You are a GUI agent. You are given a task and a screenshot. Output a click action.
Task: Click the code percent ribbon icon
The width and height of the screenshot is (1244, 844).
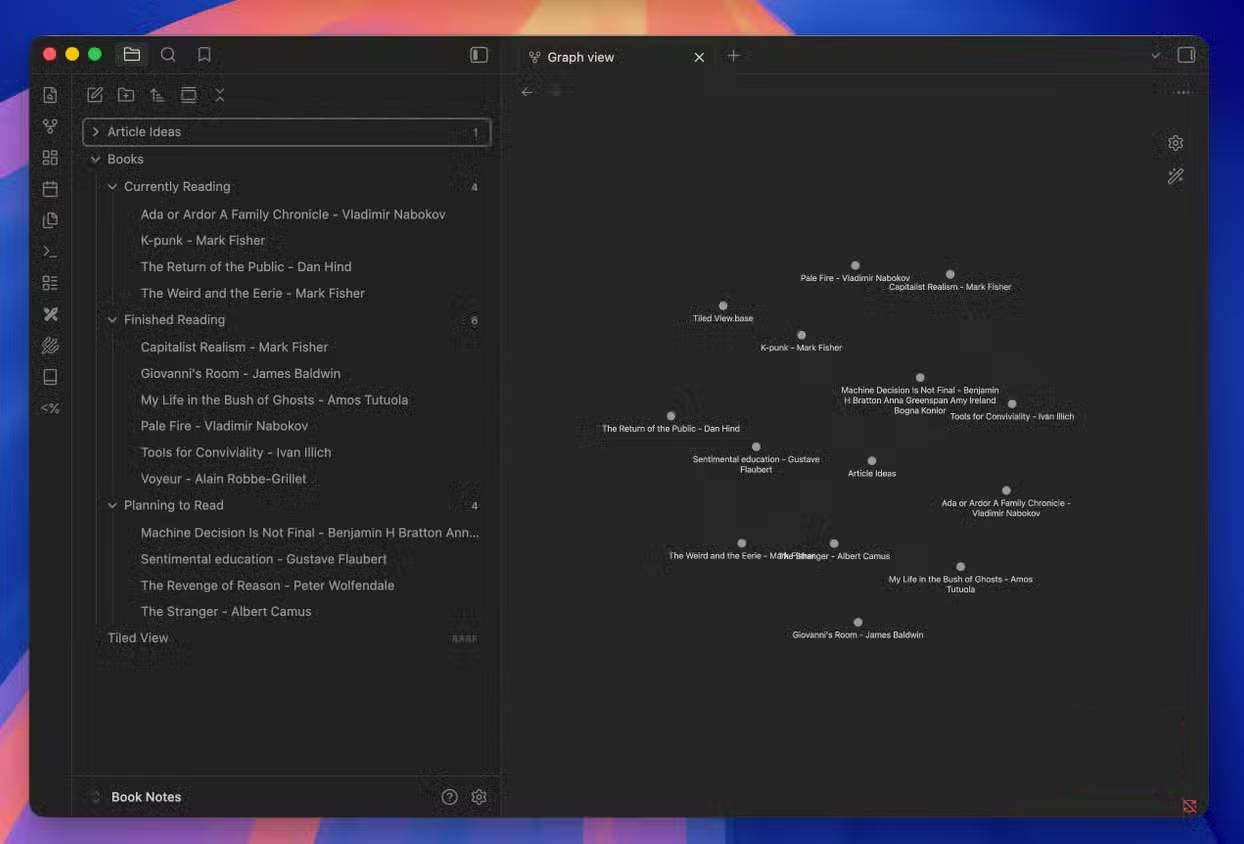coord(50,408)
